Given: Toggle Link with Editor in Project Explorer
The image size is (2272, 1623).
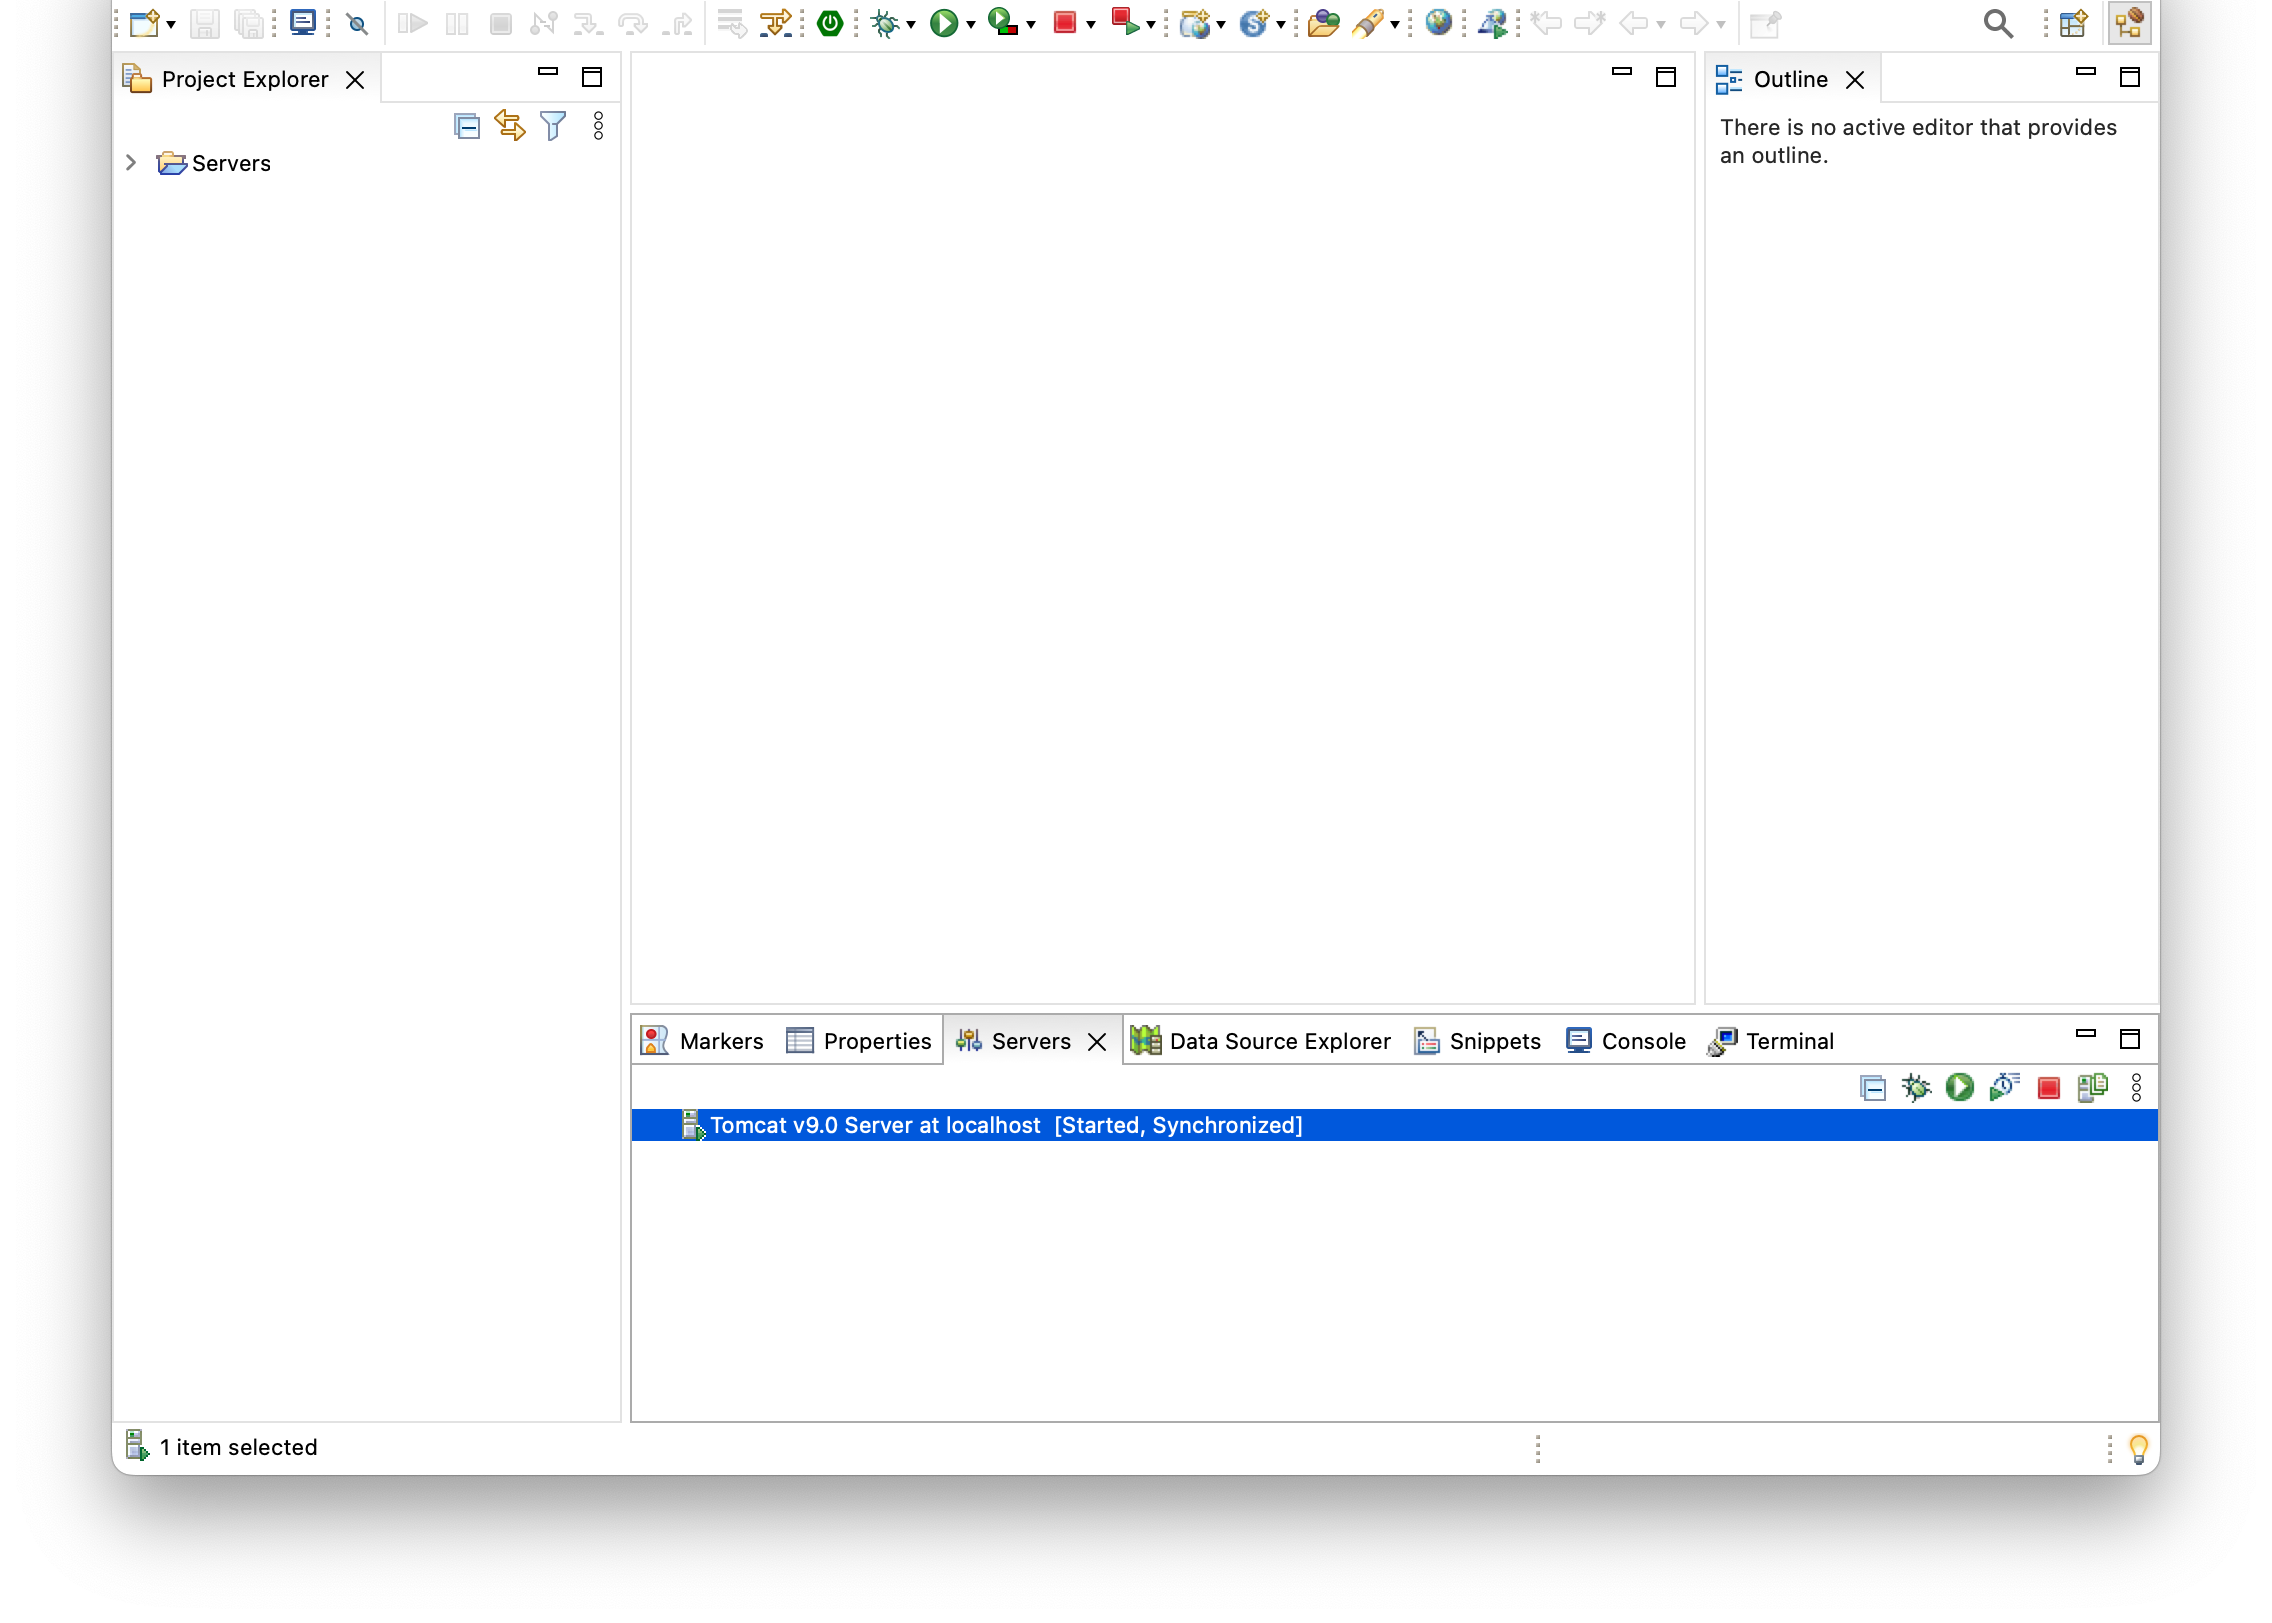Looking at the screenshot, I should [x=510, y=126].
